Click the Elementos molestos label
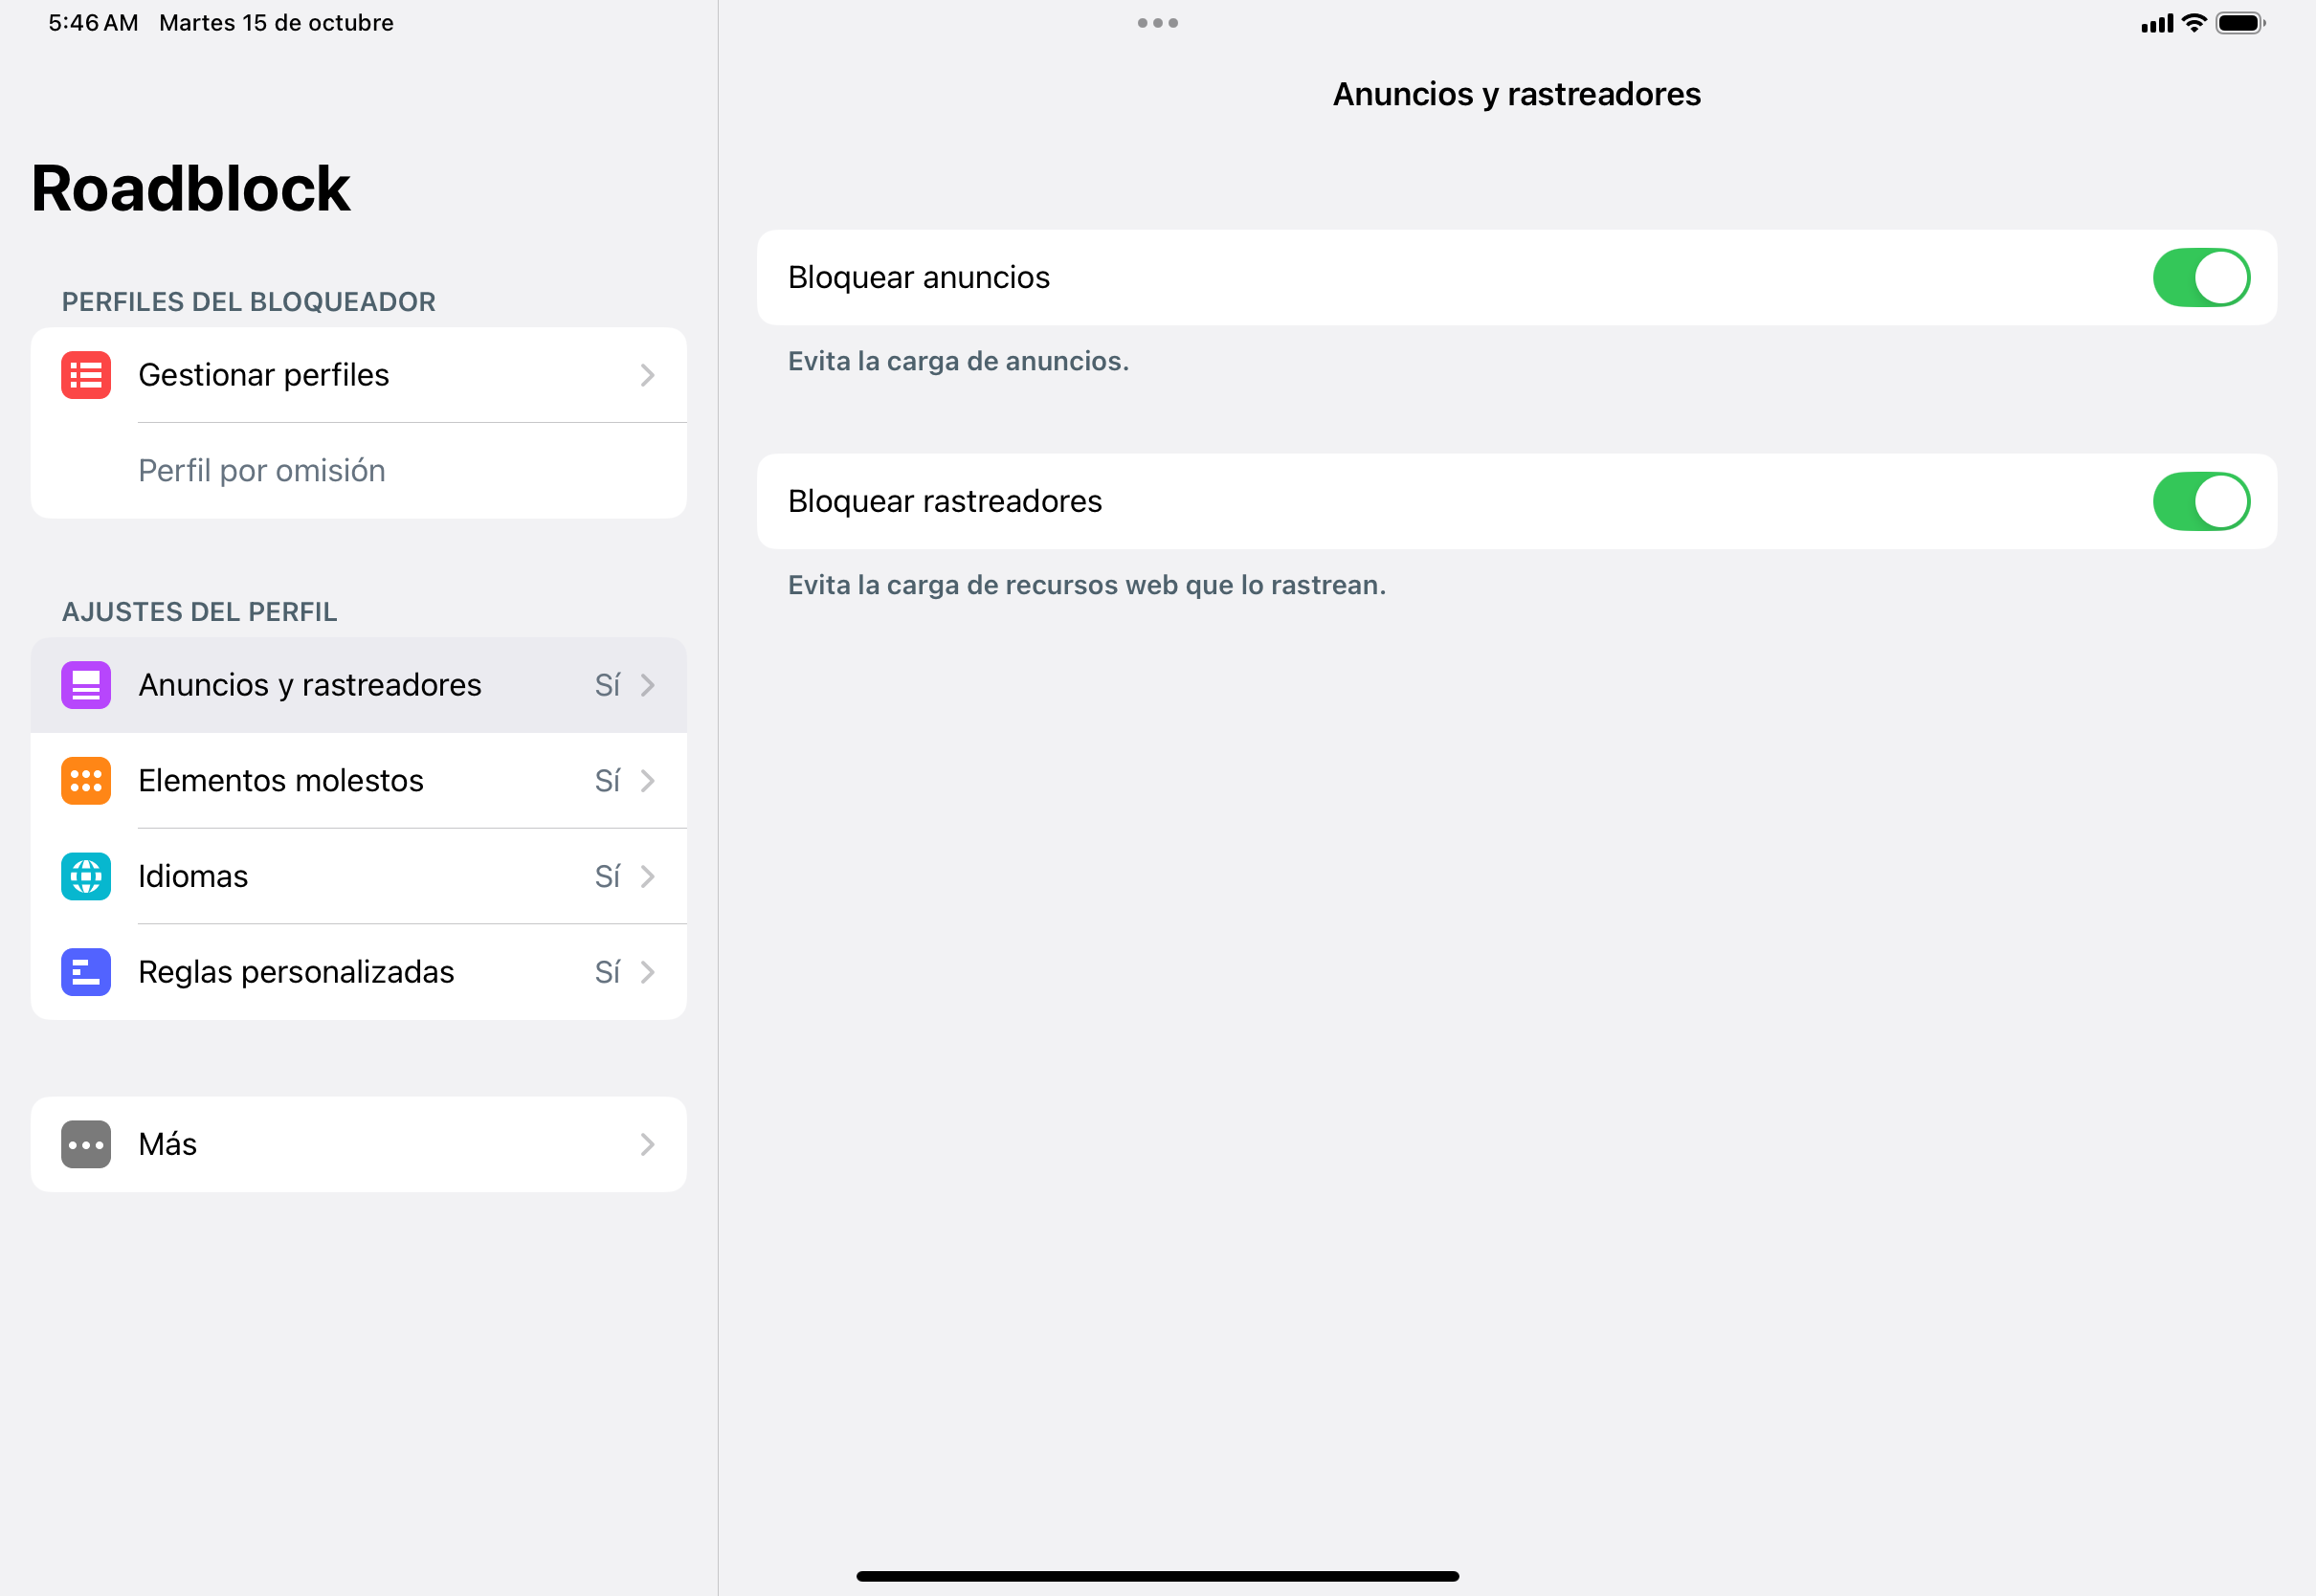 (x=281, y=781)
